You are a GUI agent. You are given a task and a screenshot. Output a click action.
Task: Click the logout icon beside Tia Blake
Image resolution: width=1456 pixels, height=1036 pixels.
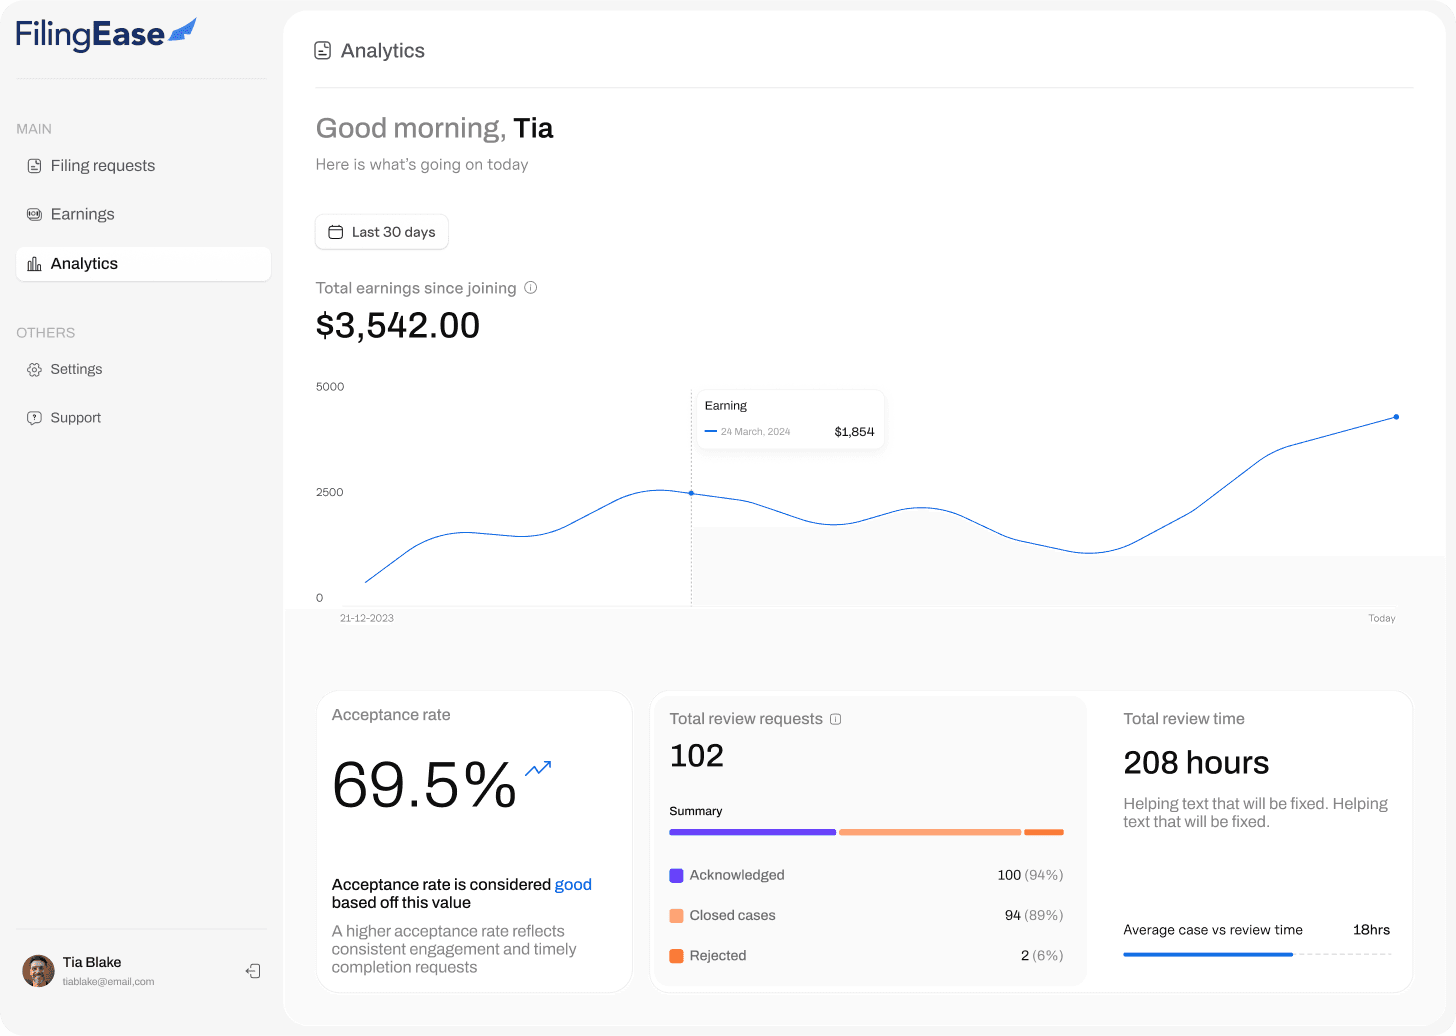[253, 971]
